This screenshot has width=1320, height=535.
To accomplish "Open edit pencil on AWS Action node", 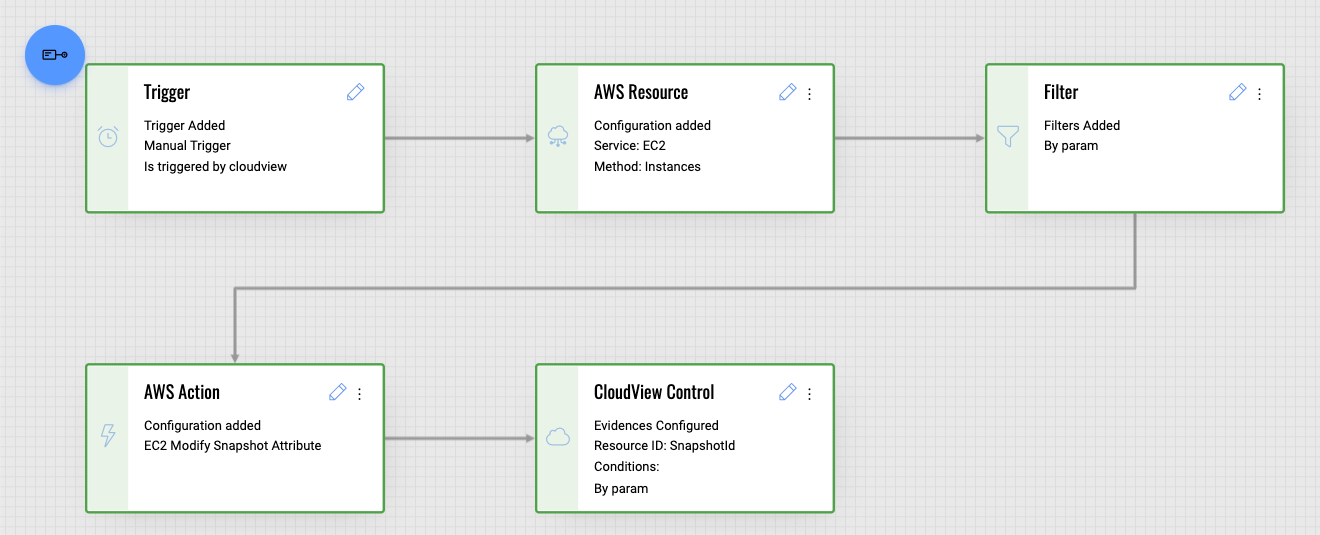I will click(337, 392).
